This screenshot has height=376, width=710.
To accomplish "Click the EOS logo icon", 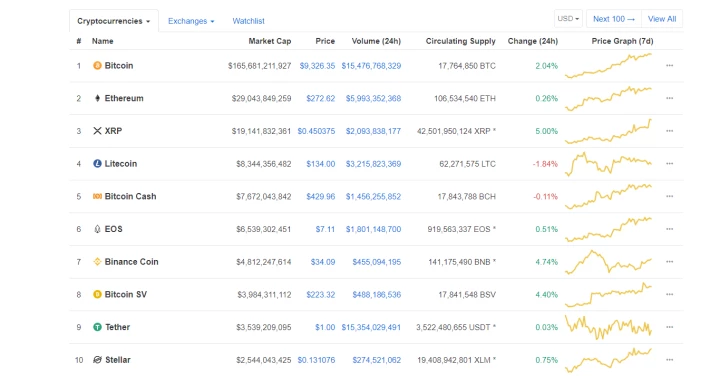I will [x=97, y=229].
